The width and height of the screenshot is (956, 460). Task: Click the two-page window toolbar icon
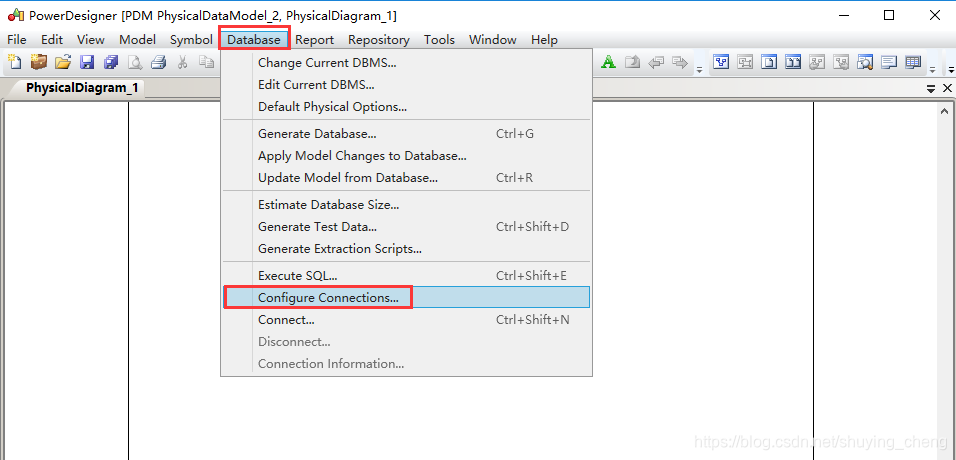coord(793,62)
